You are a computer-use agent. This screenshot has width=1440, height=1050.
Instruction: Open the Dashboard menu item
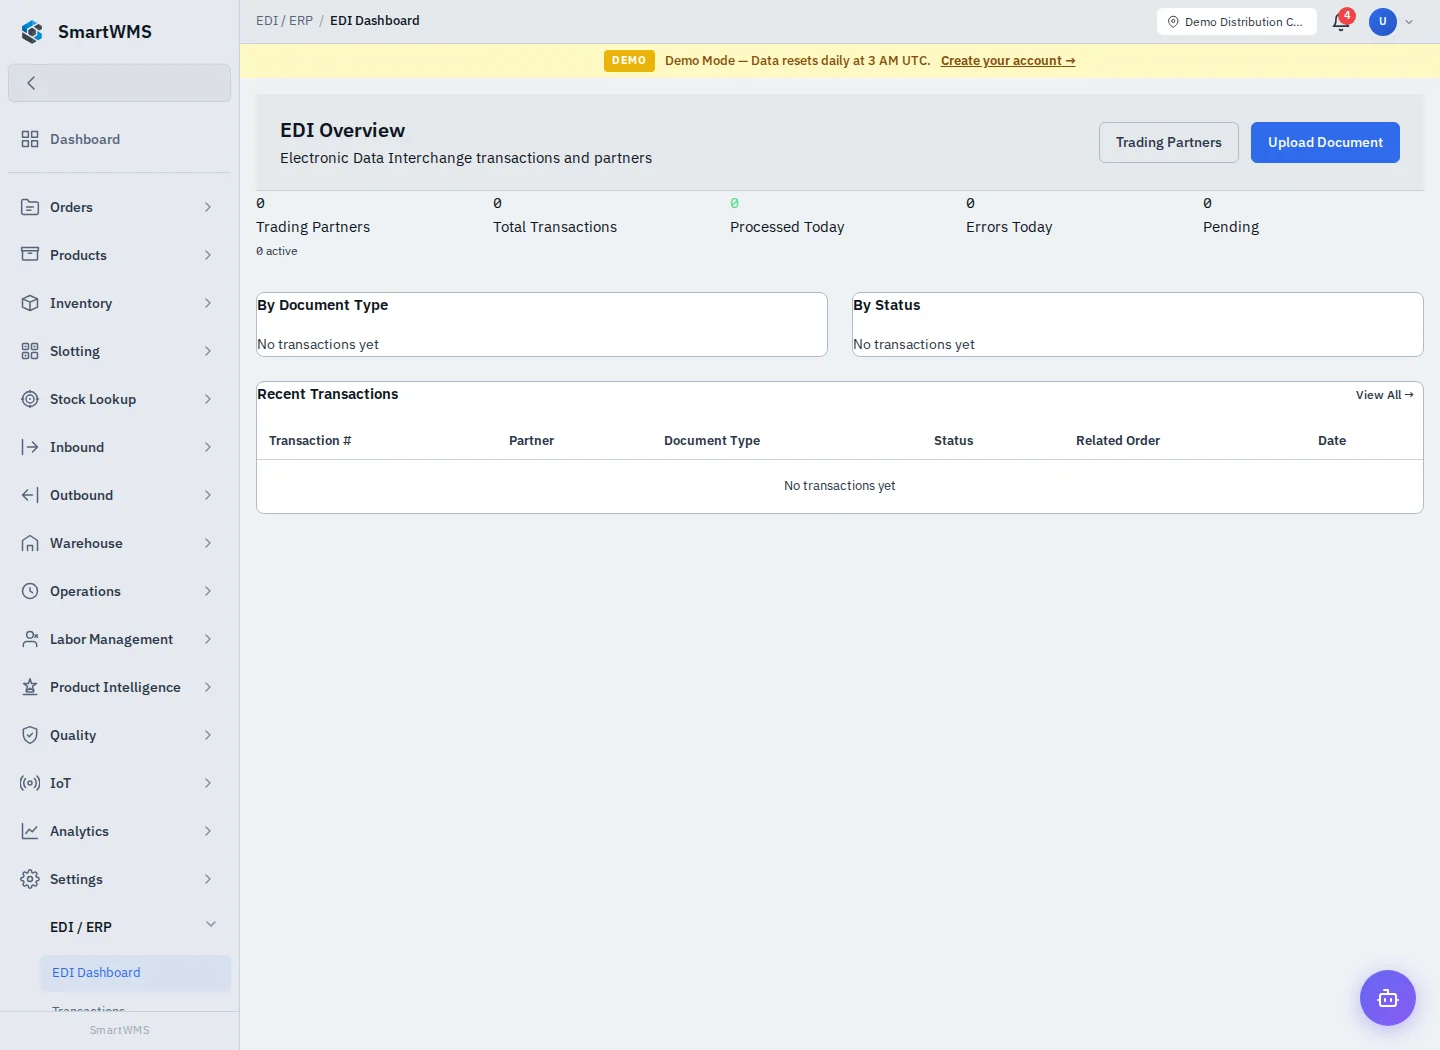click(119, 139)
